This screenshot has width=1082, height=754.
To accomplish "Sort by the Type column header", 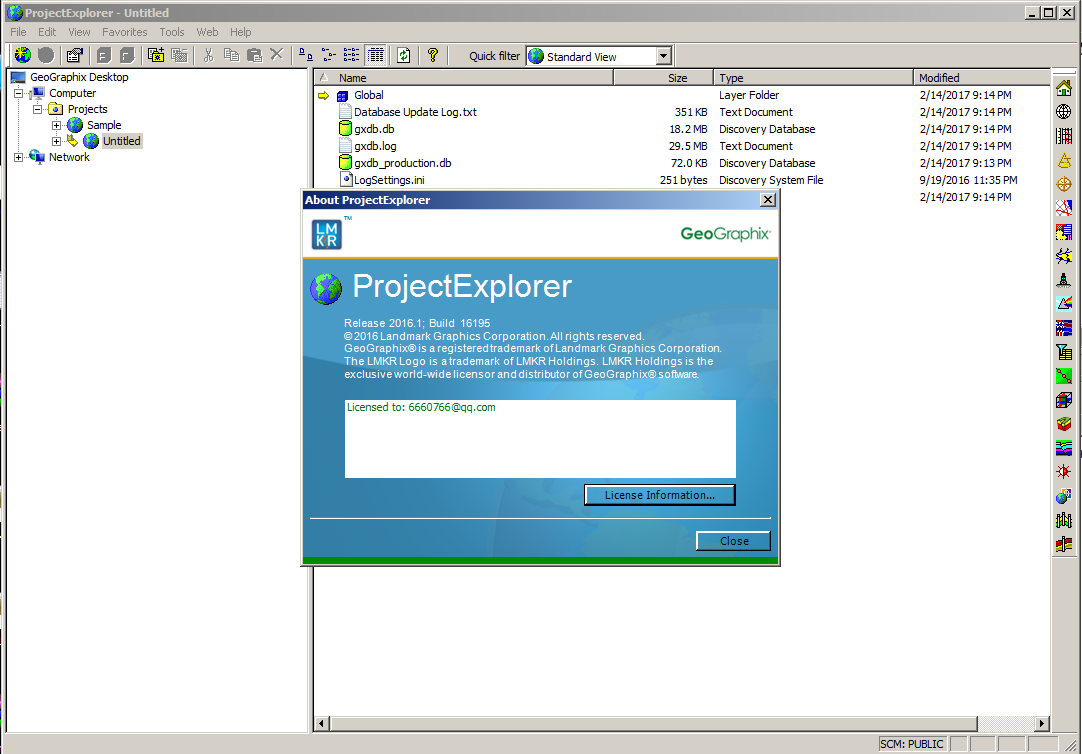I will pyautogui.click(x=813, y=78).
